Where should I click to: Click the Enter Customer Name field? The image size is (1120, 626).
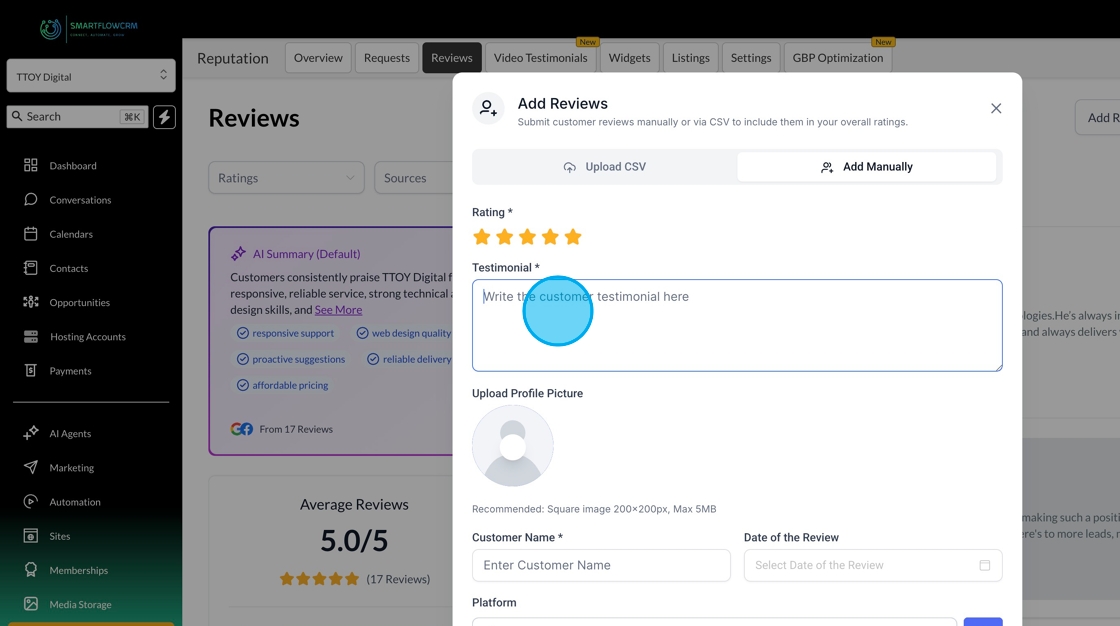[x=601, y=565]
